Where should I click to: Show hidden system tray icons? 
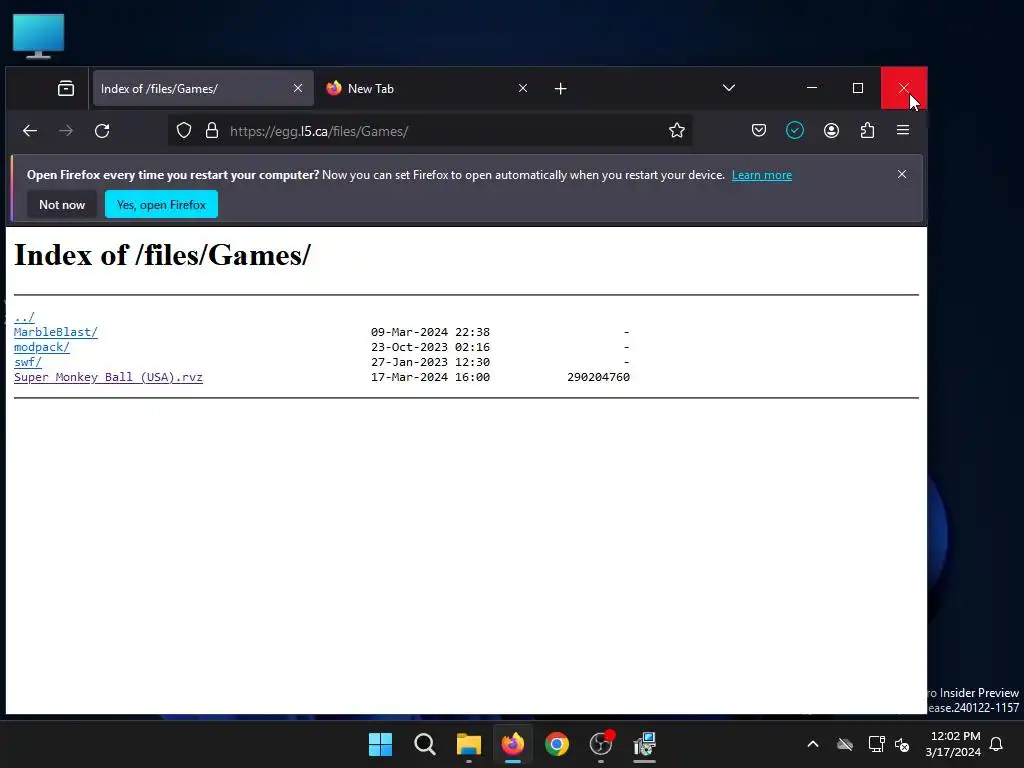tap(813, 744)
